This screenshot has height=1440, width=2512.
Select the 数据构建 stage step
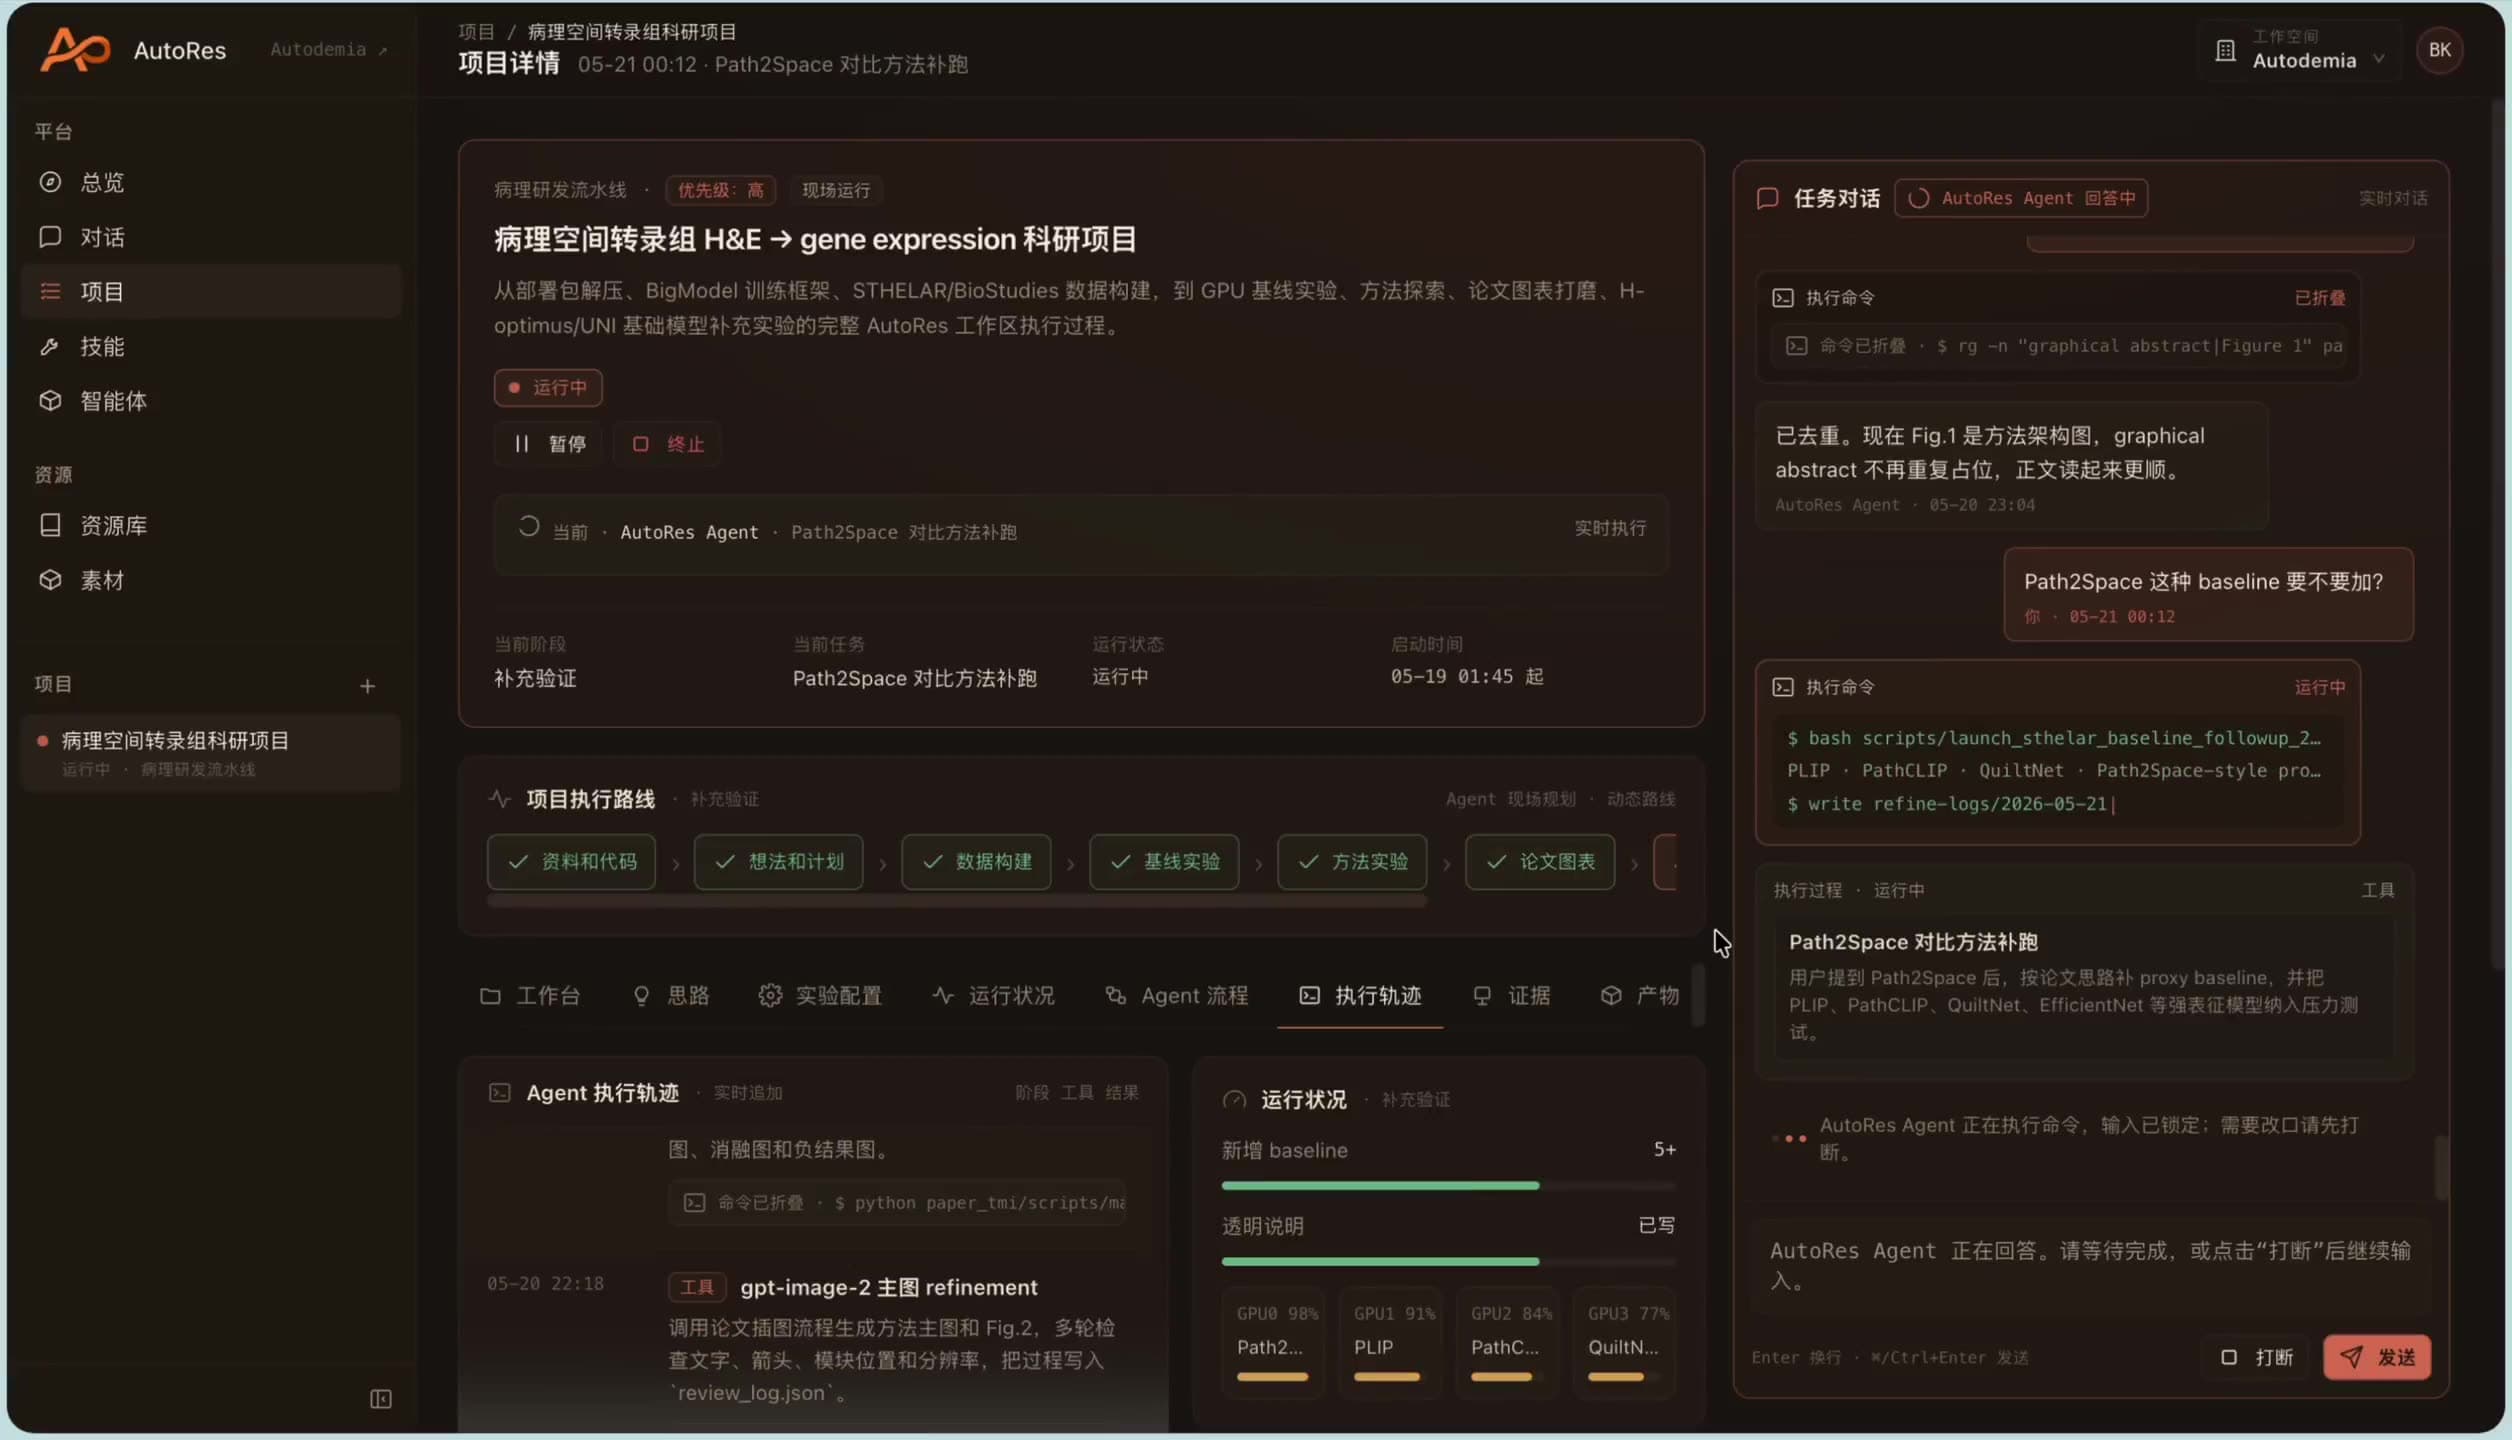[976, 862]
